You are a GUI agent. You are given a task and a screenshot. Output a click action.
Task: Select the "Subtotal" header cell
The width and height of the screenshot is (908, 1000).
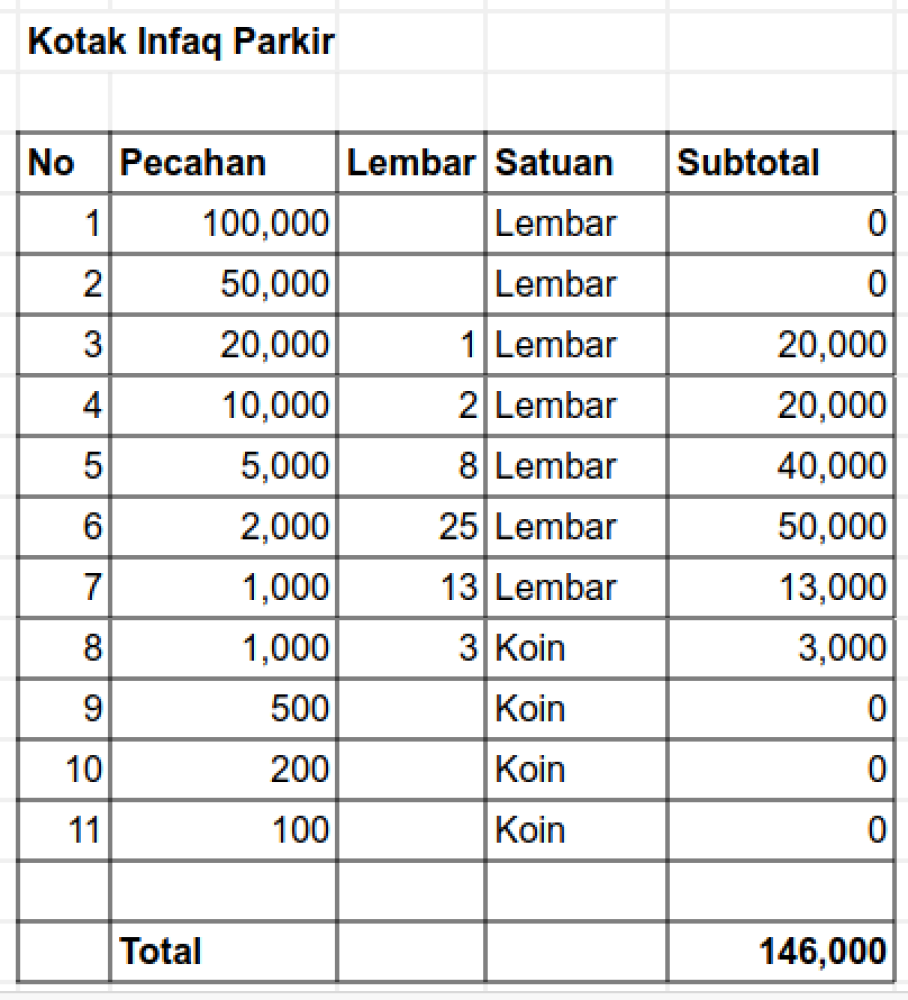(x=780, y=163)
